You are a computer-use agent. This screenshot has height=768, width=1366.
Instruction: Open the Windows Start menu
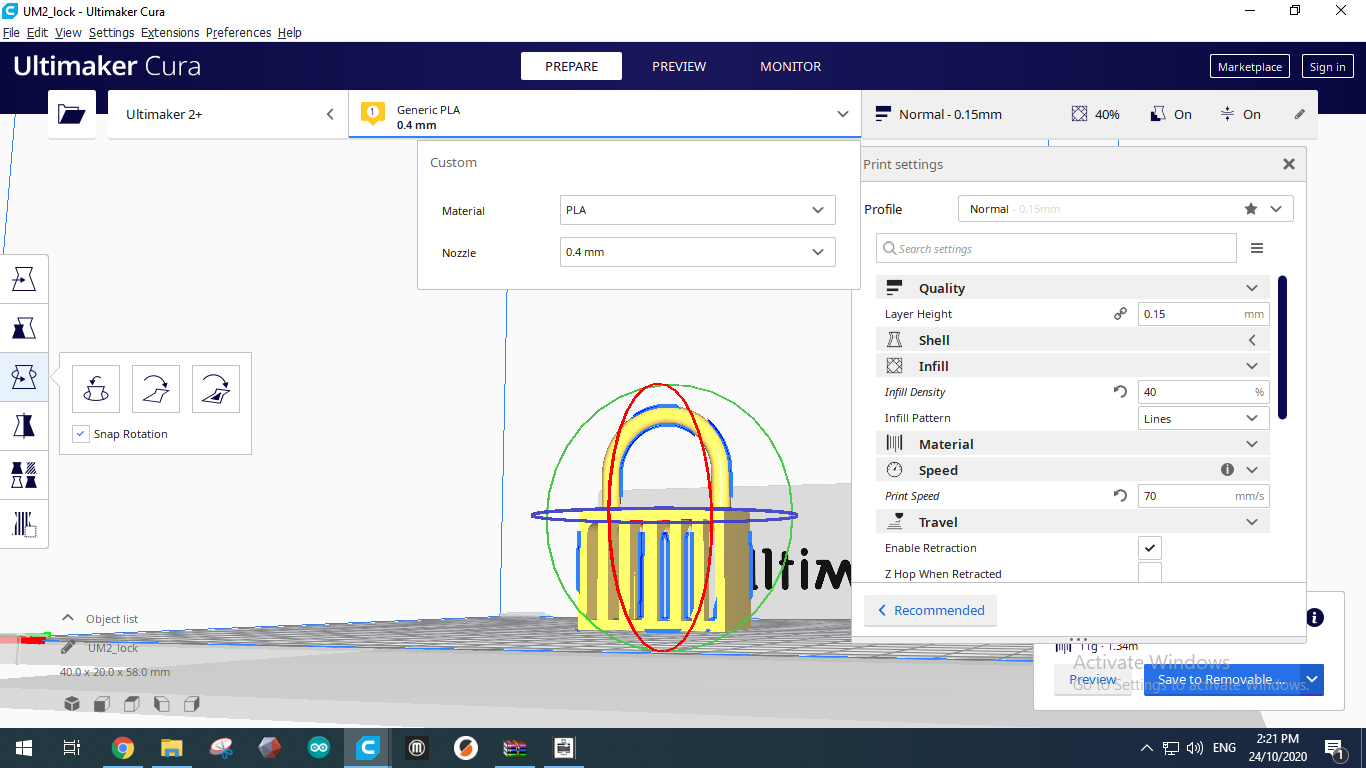(24, 747)
